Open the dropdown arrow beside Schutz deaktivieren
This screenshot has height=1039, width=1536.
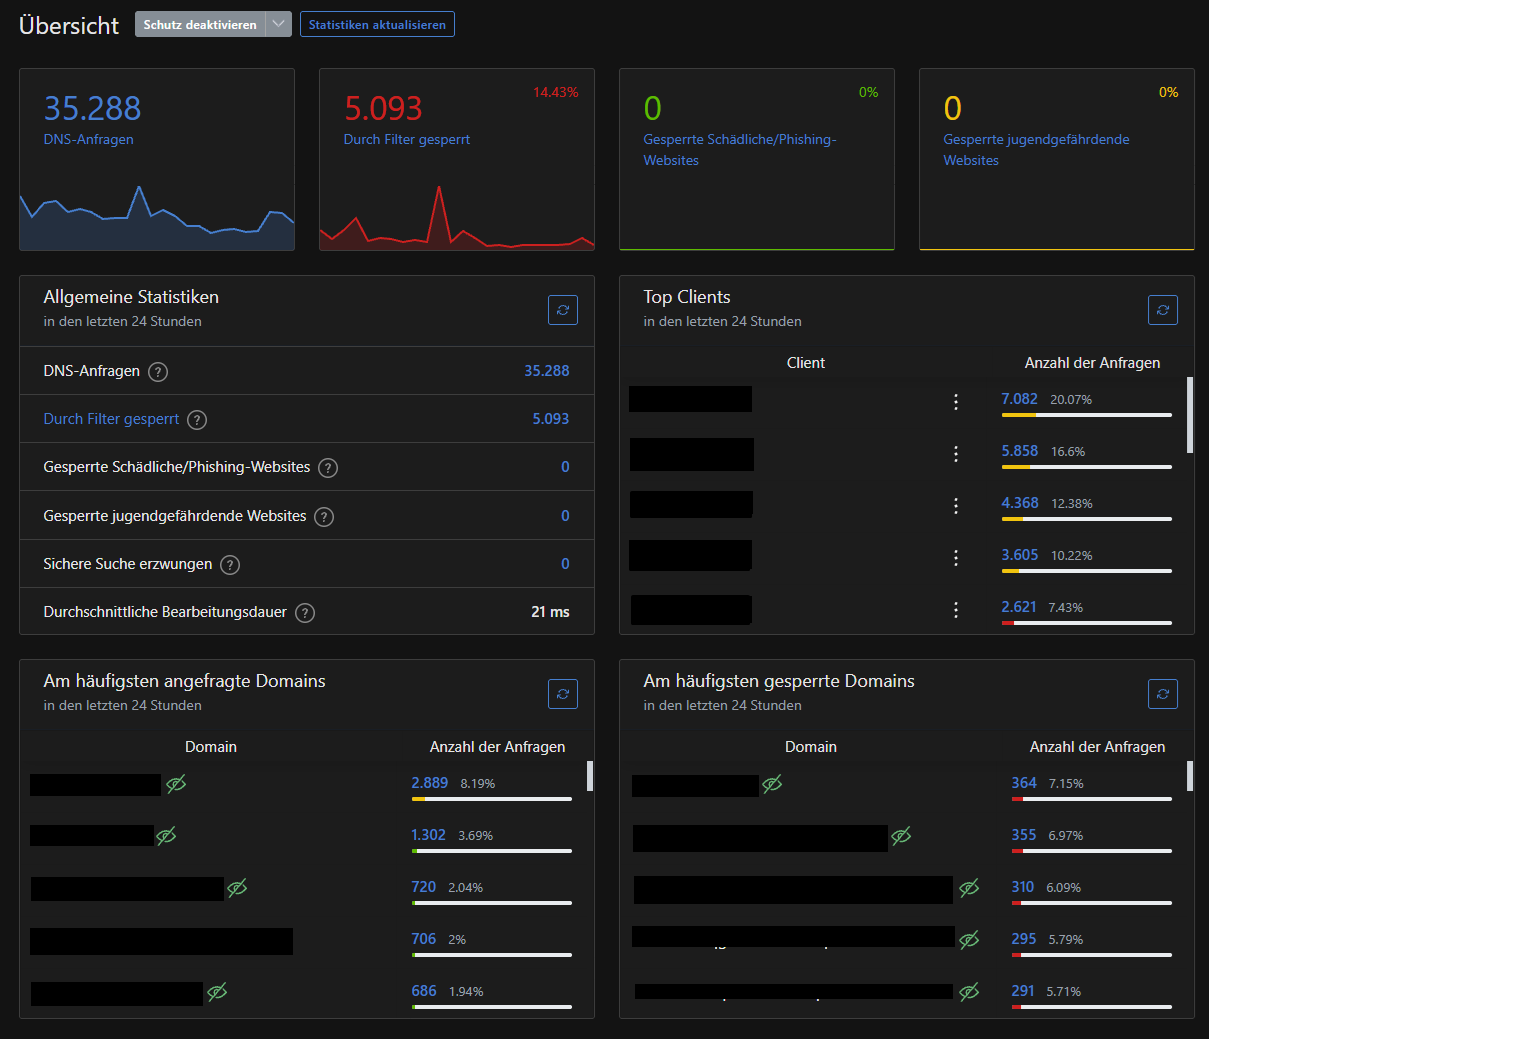click(279, 24)
